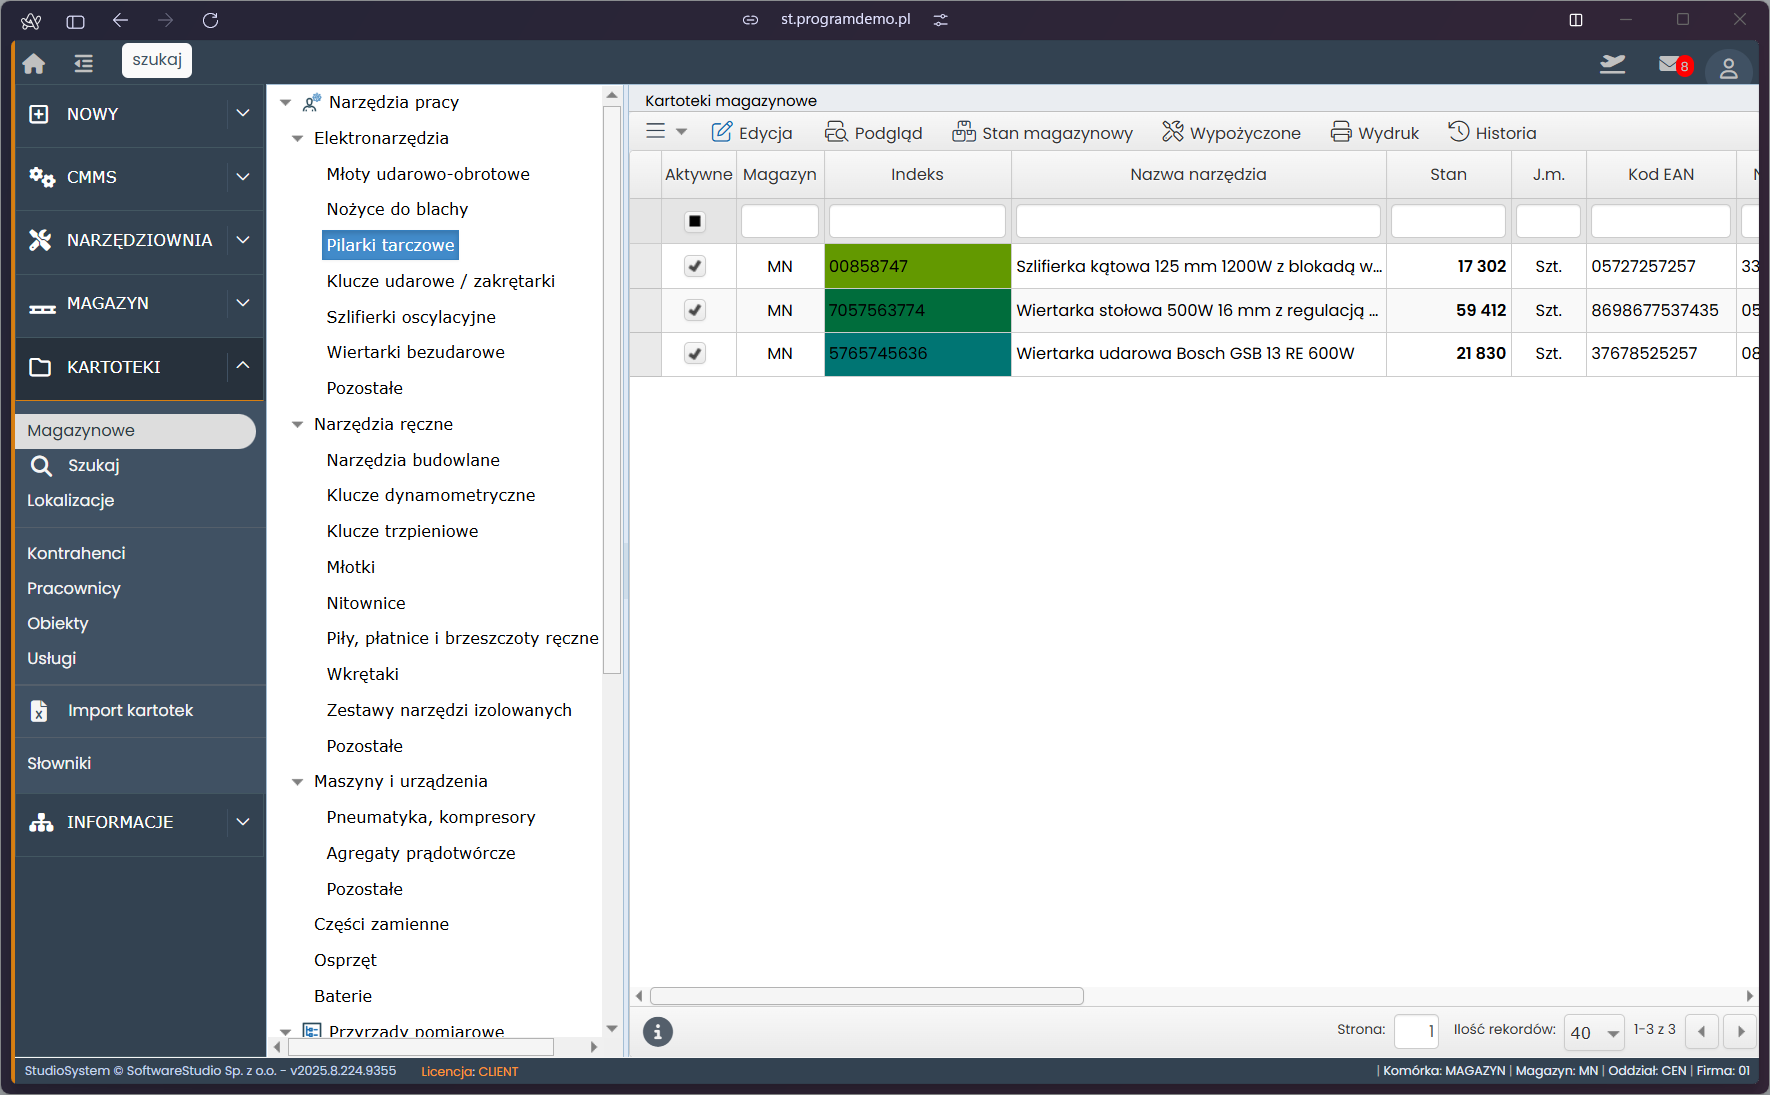
Task: Click the Stan magazynowy button
Action: click(x=1042, y=133)
